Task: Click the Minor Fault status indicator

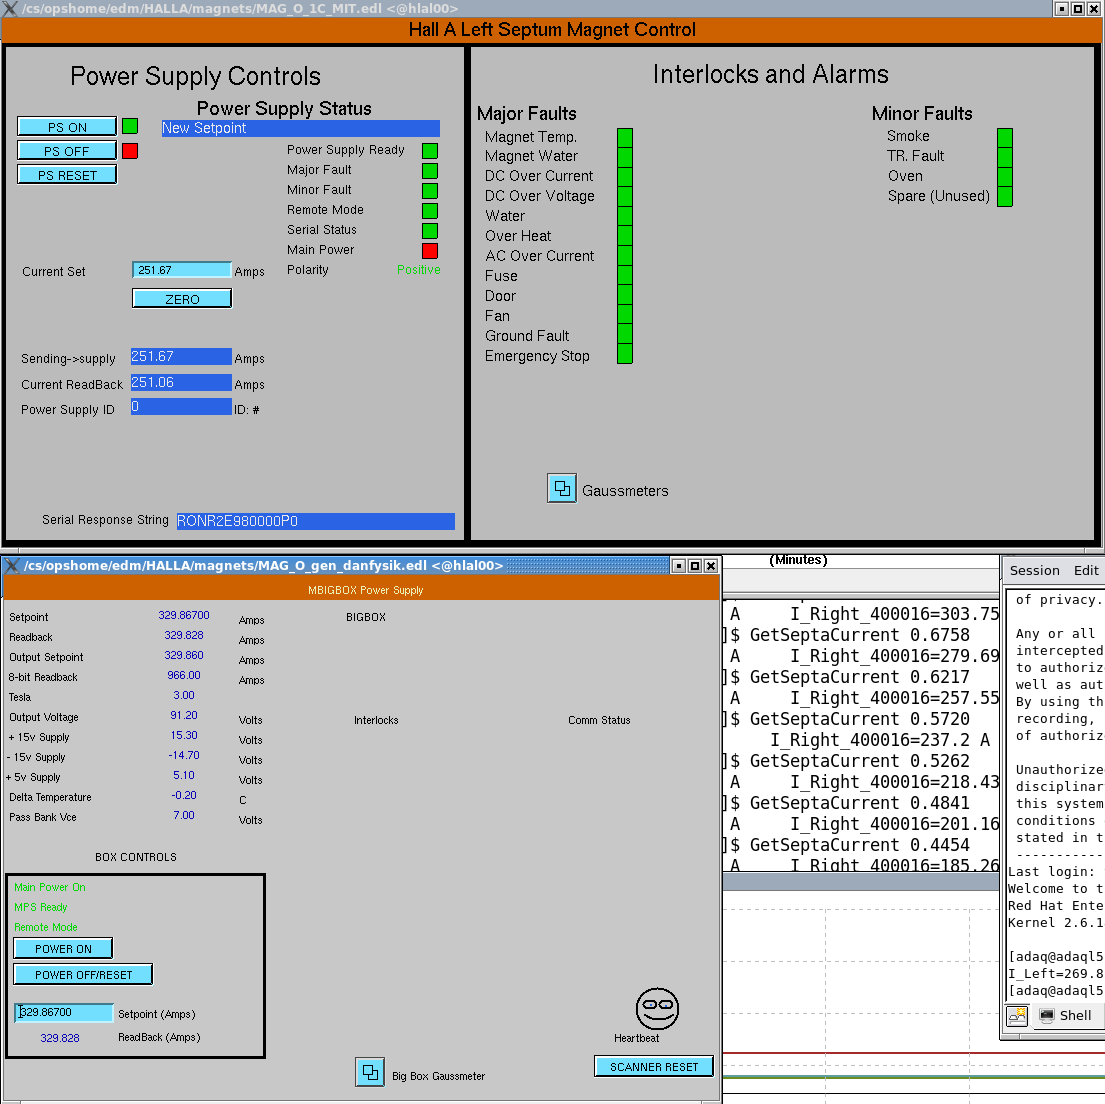Action: click(430, 190)
